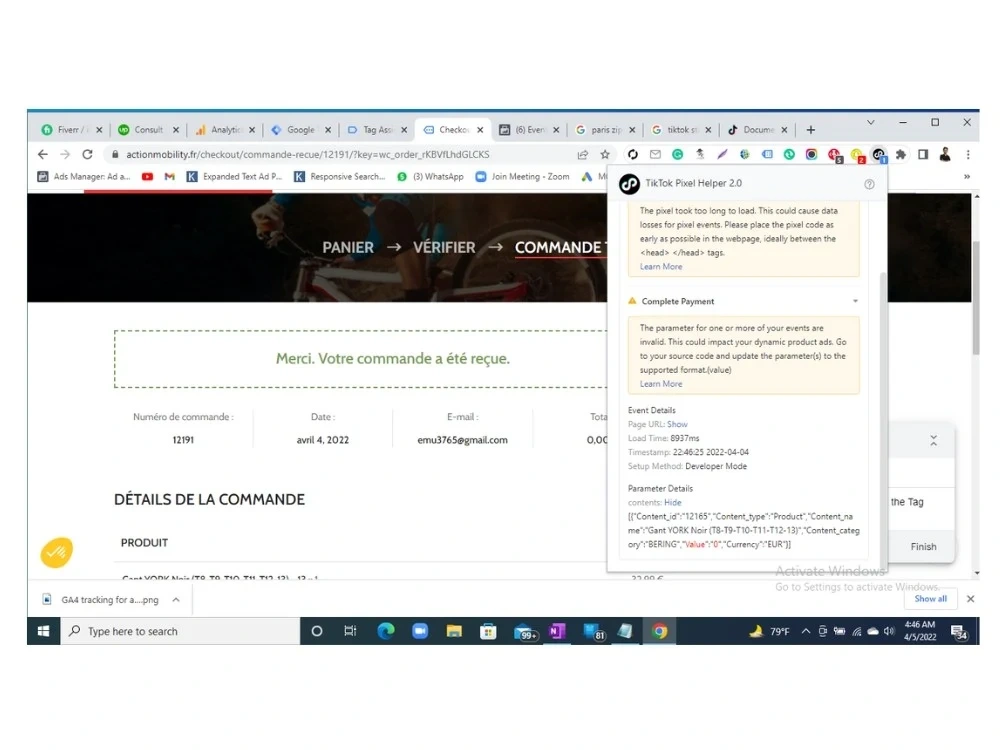Open GA4 tracking downloaded png file
The height and width of the screenshot is (750, 1000).
pyautogui.click(x=102, y=599)
